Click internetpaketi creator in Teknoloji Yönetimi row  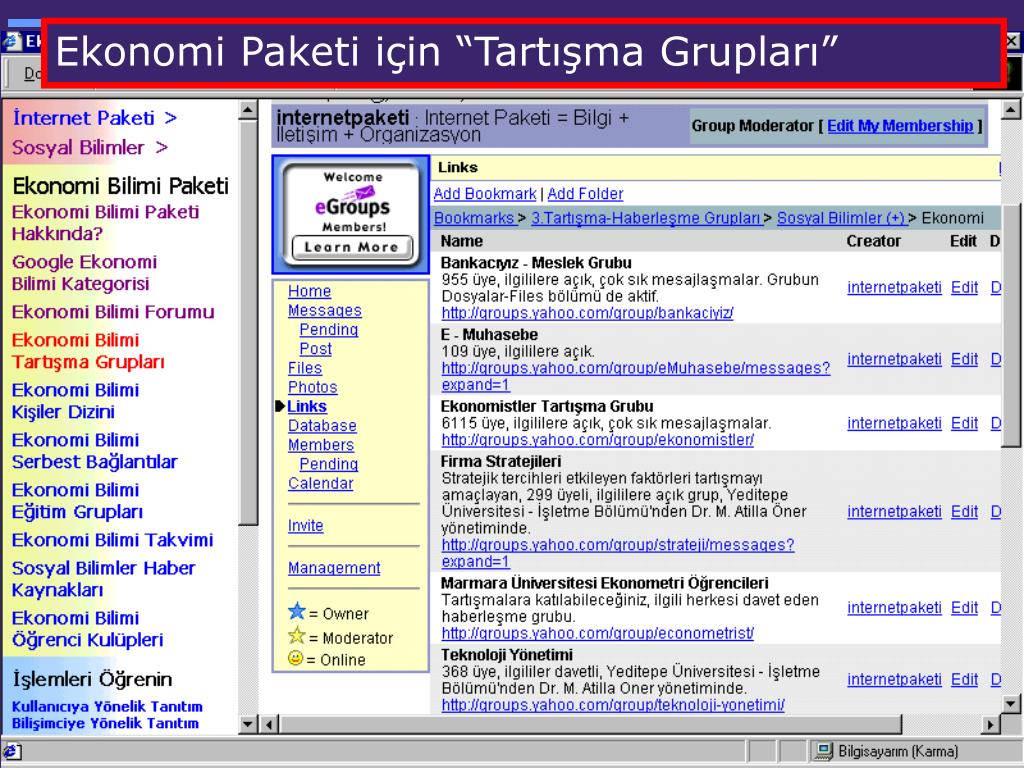click(x=894, y=680)
